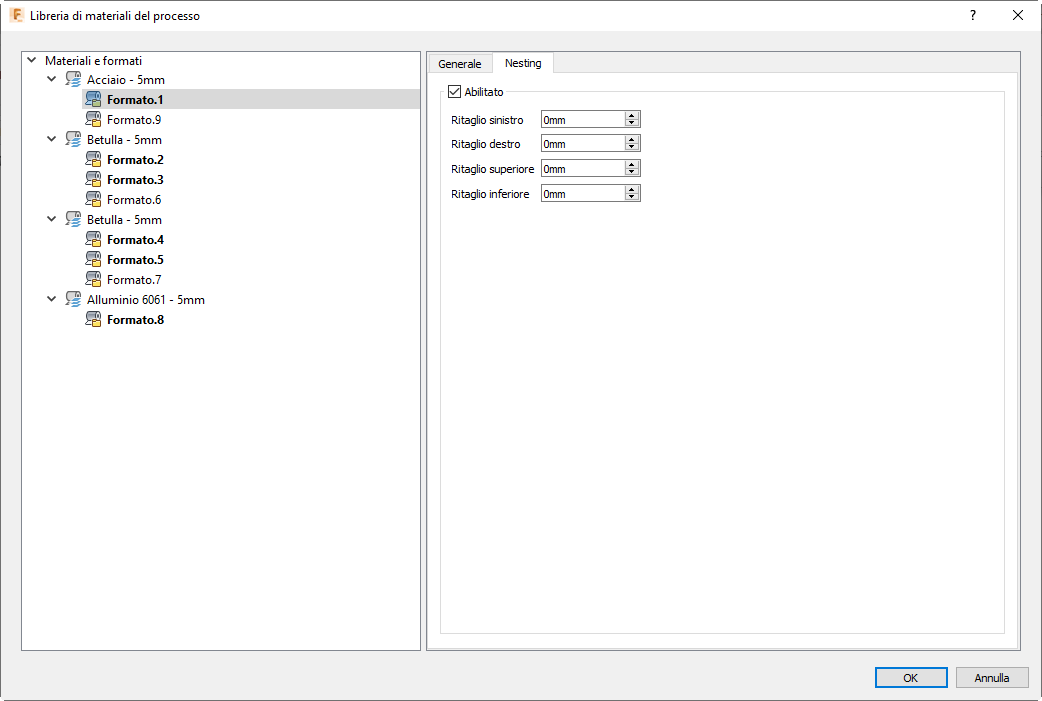Click the Alluminio 6061 material icon
1042x701 pixels.
coord(73,300)
